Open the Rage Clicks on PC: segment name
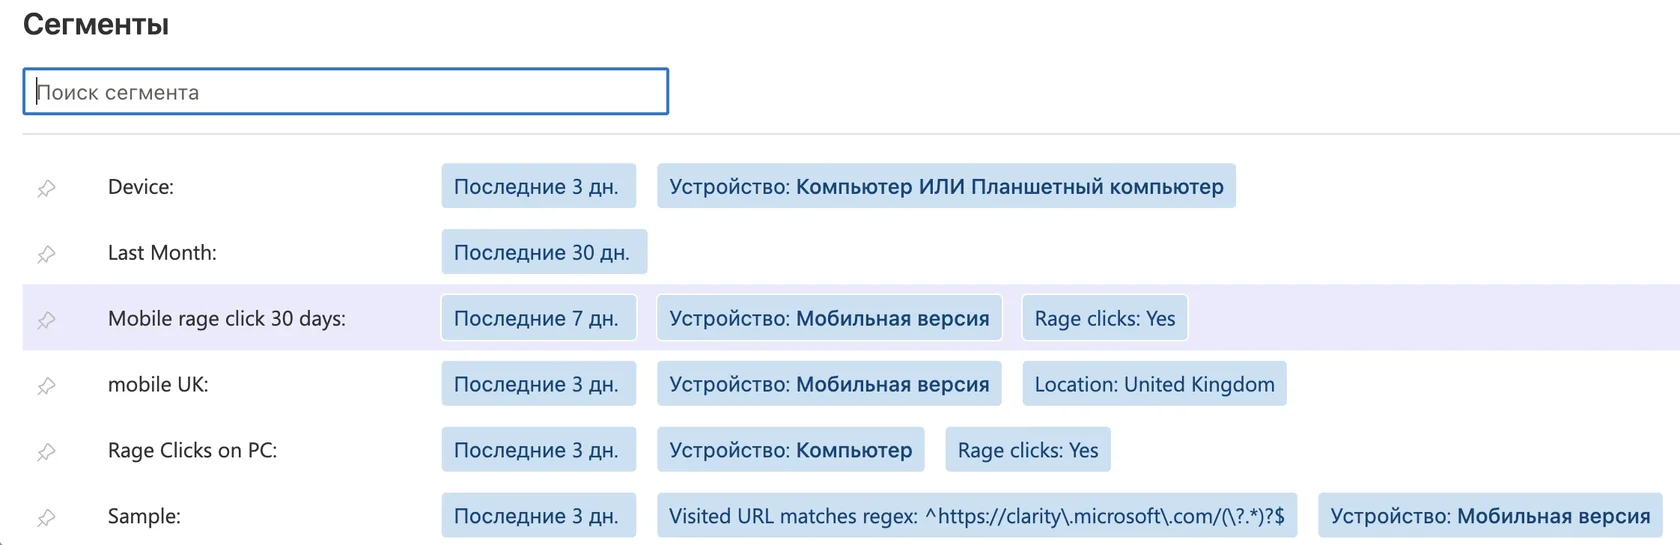Screen dimensions: 1680x545 click(193, 450)
